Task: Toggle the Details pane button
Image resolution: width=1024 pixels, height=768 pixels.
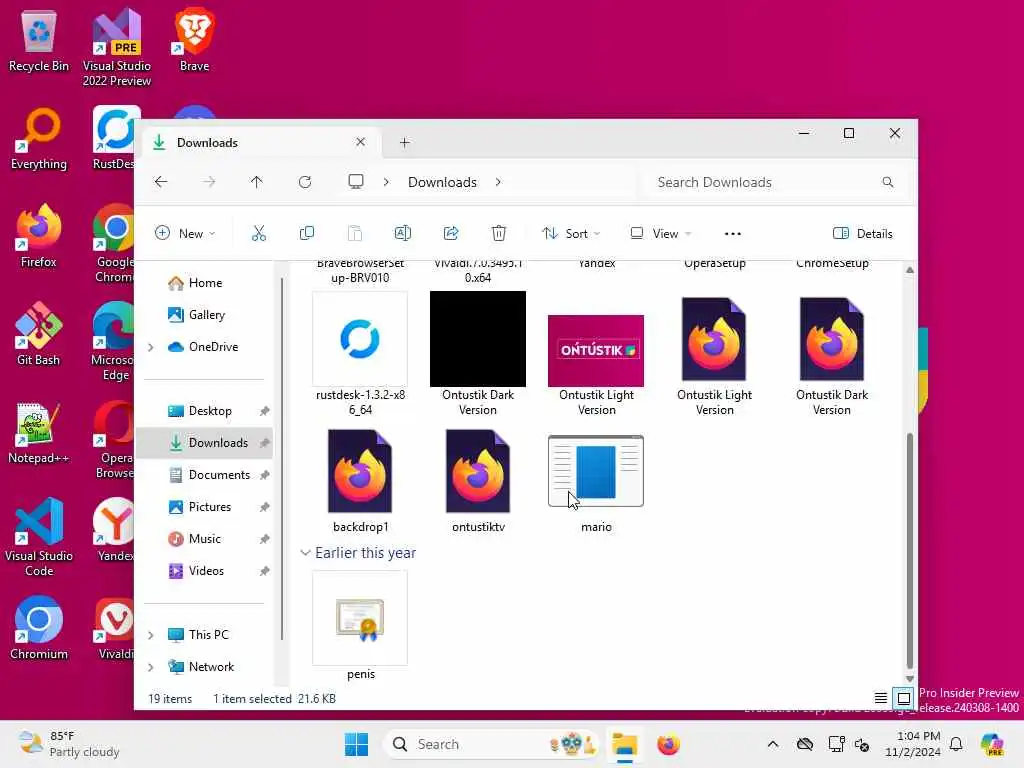Action: coord(863,233)
